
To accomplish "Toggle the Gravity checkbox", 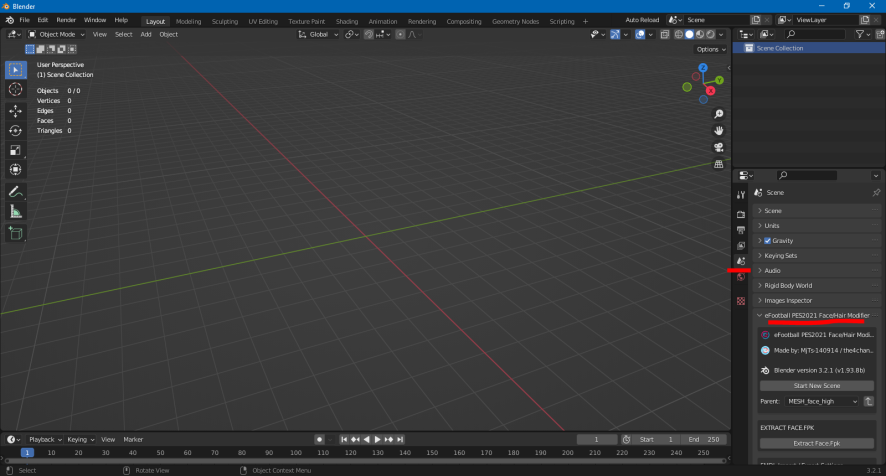I will (767, 241).
